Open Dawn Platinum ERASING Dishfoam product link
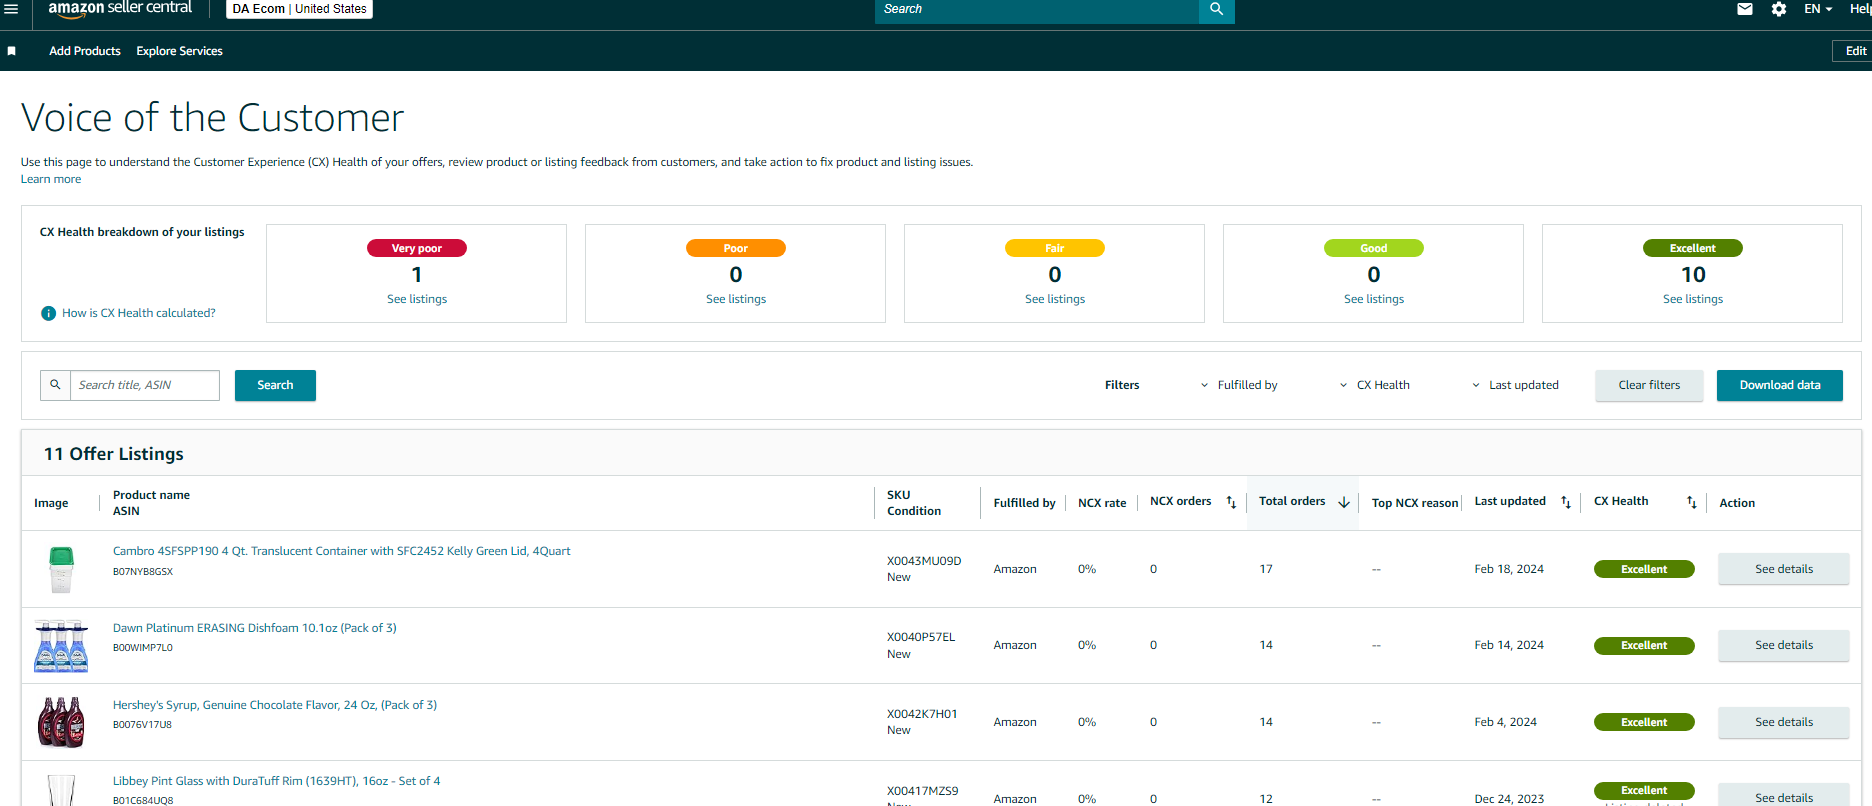The height and width of the screenshot is (806, 1872). click(x=255, y=628)
